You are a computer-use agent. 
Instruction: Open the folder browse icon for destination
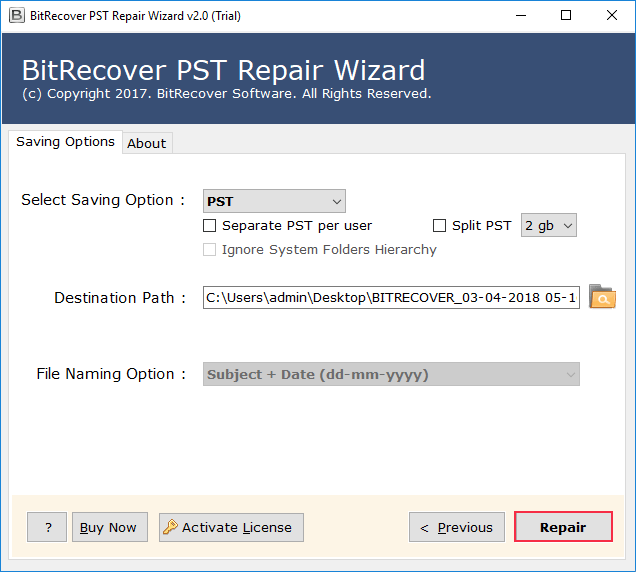[602, 297]
